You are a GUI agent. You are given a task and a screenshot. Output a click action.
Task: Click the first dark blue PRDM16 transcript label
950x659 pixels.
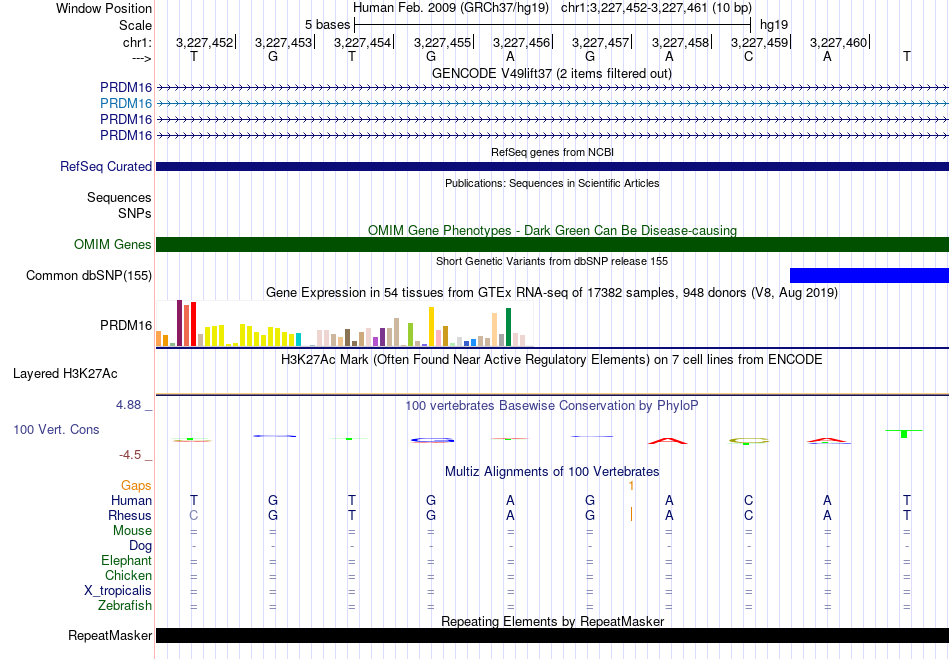(x=126, y=88)
